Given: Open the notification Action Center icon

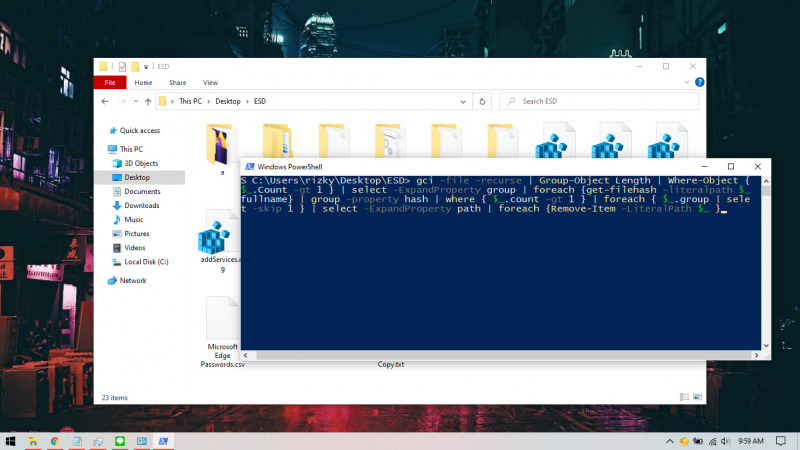Looking at the screenshot, I should point(781,441).
